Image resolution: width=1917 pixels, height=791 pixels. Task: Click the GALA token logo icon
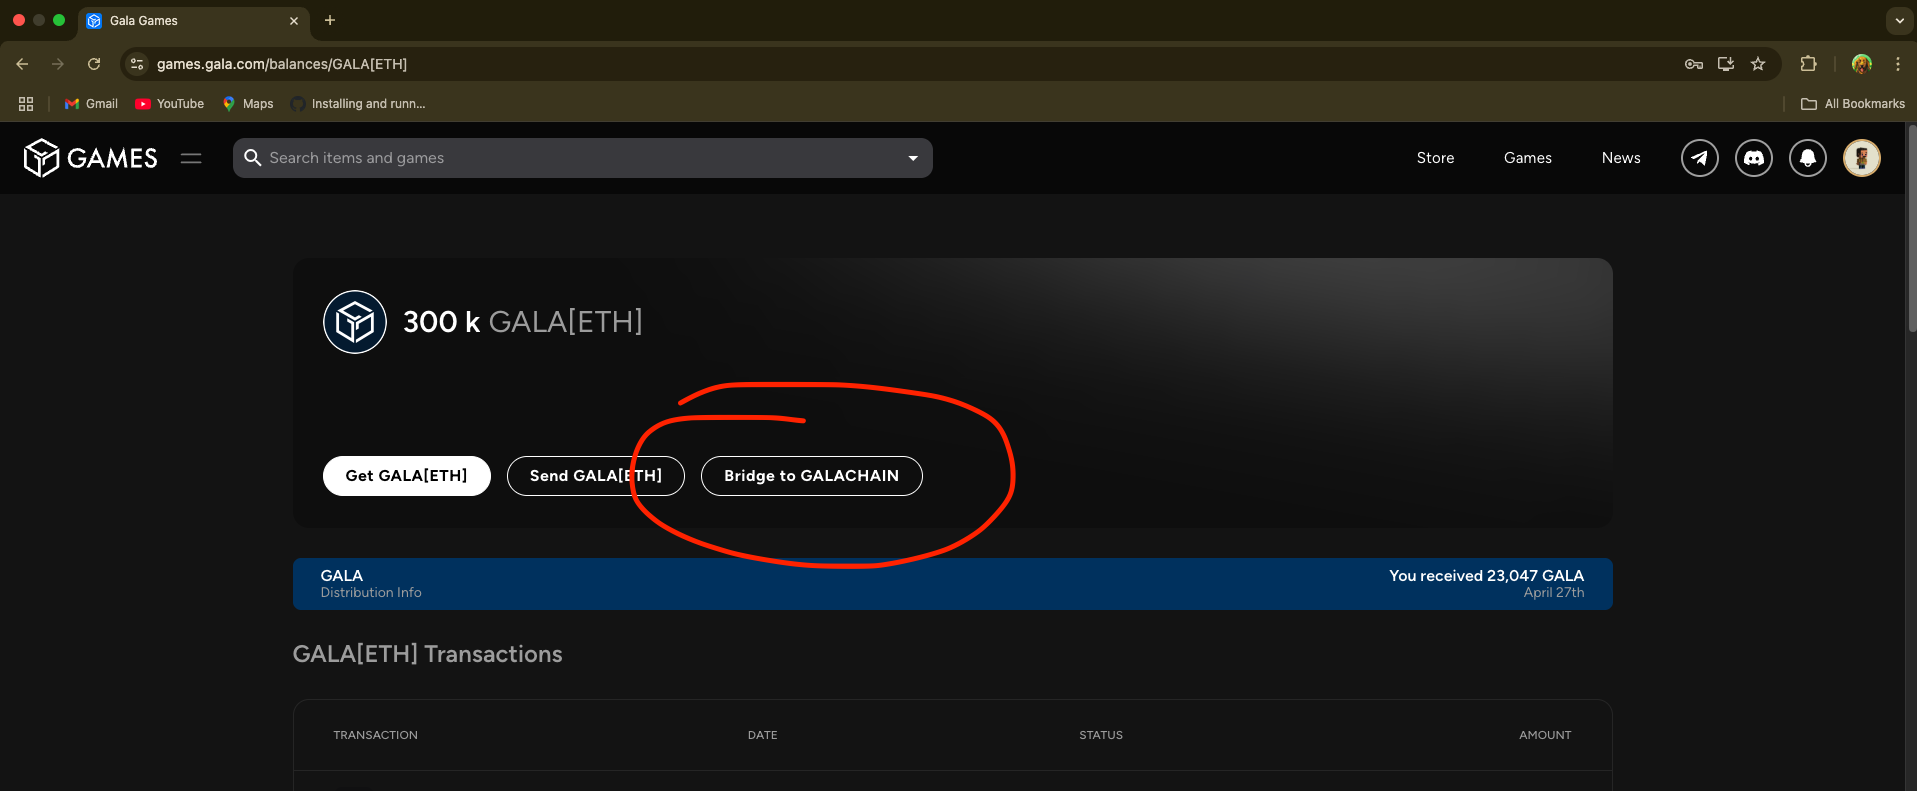tap(355, 322)
